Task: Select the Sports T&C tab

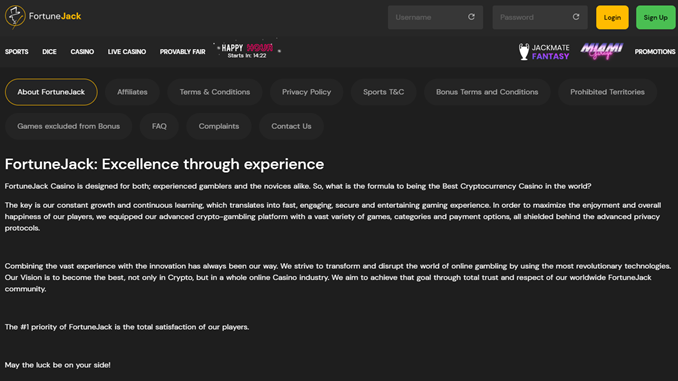Action: click(x=384, y=92)
